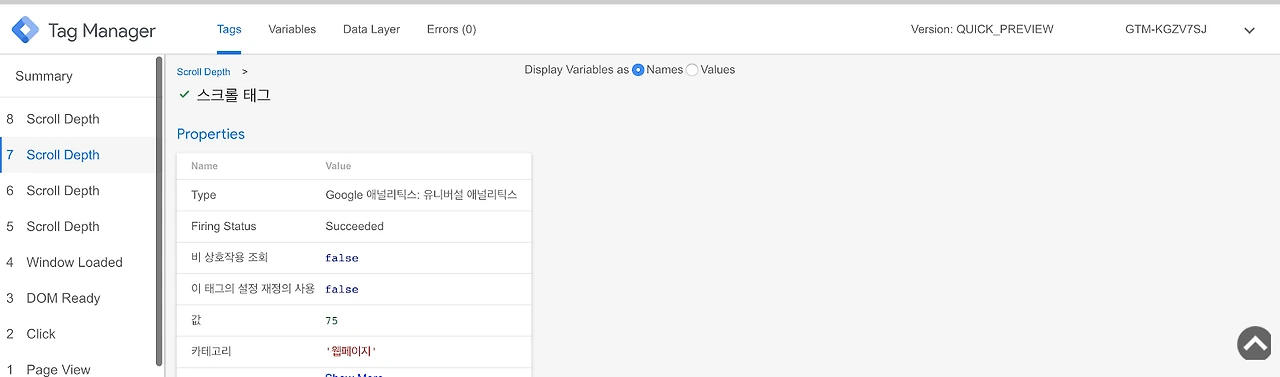Viewport: 1280px width, 377px height.
Task: Click the Version: QUICK_PREVIEW label
Action: [x=982, y=30]
